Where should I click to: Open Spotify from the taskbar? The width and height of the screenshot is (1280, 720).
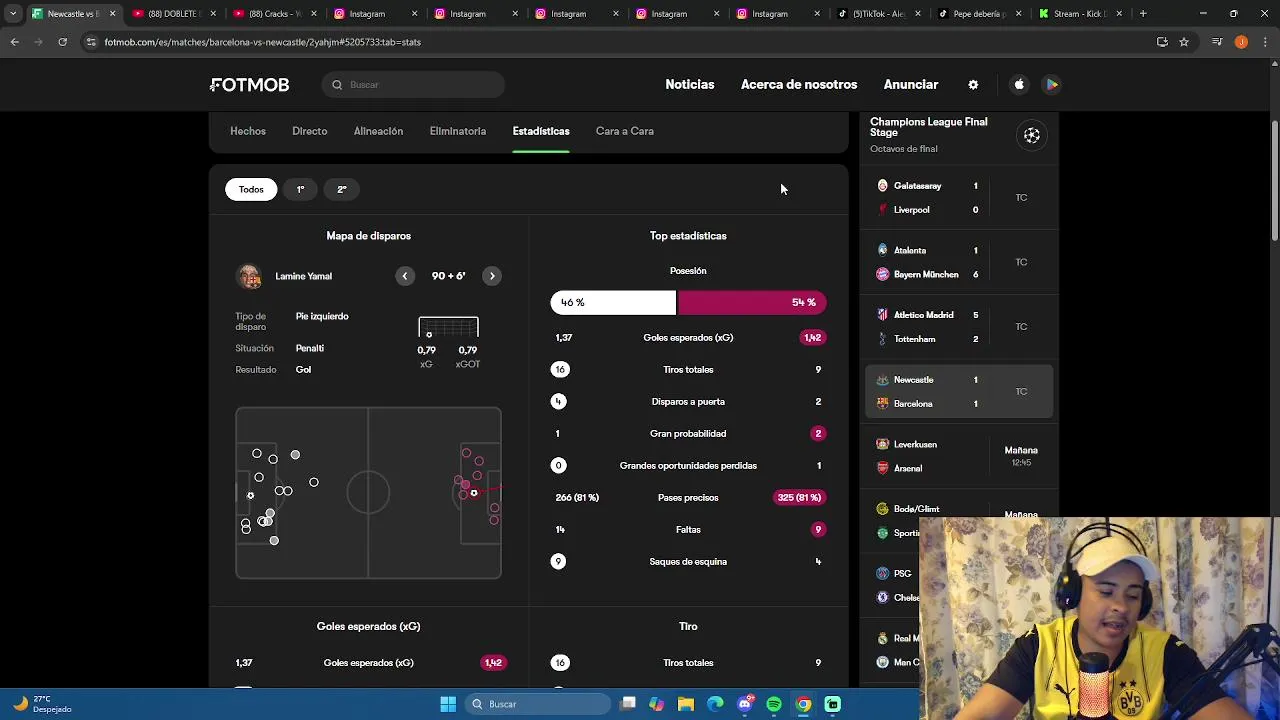[x=774, y=704]
